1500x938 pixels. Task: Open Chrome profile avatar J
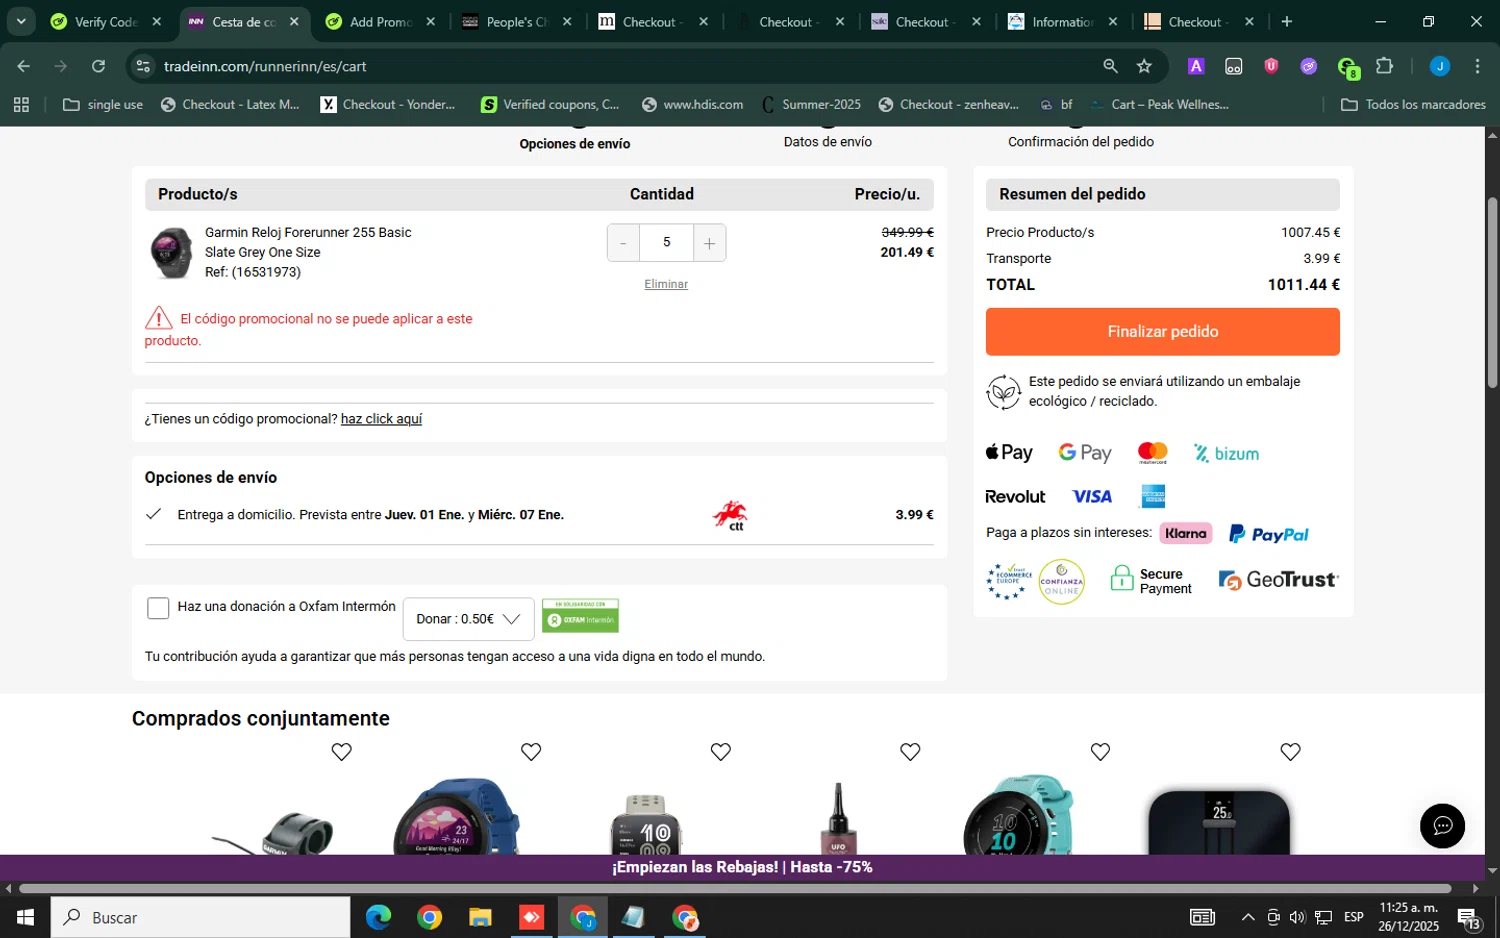(x=1439, y=66)
